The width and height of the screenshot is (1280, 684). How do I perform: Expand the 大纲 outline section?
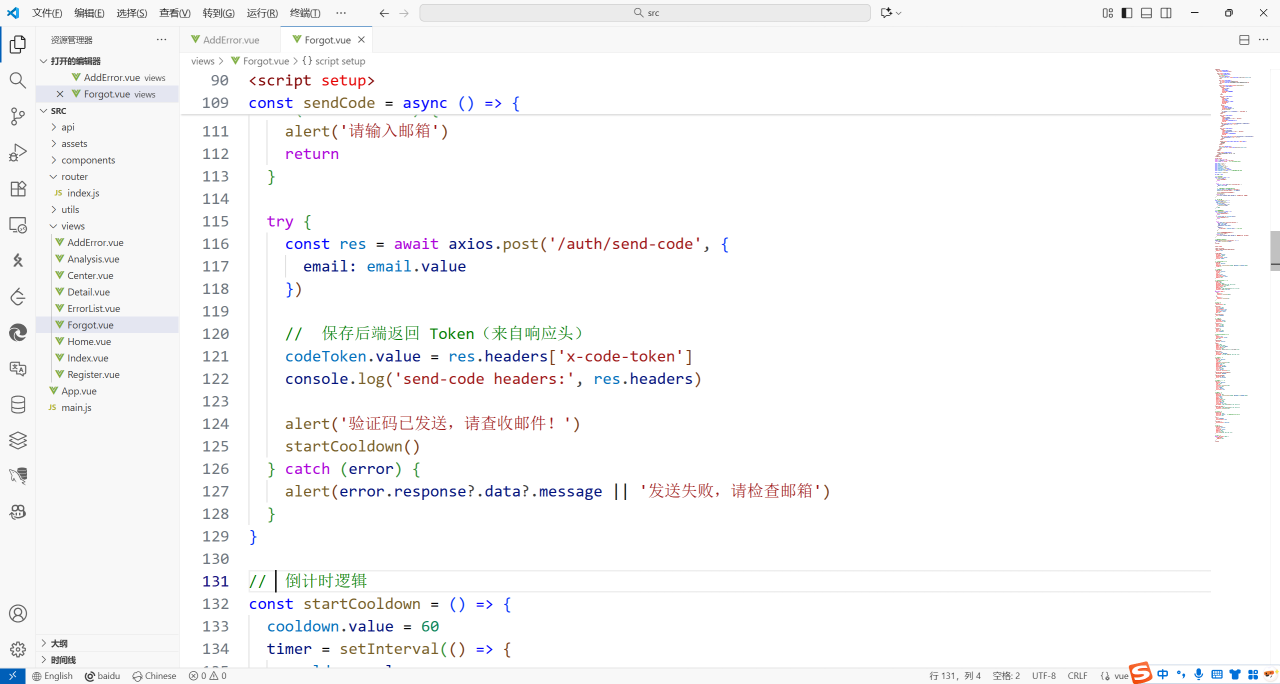[107, 643]
